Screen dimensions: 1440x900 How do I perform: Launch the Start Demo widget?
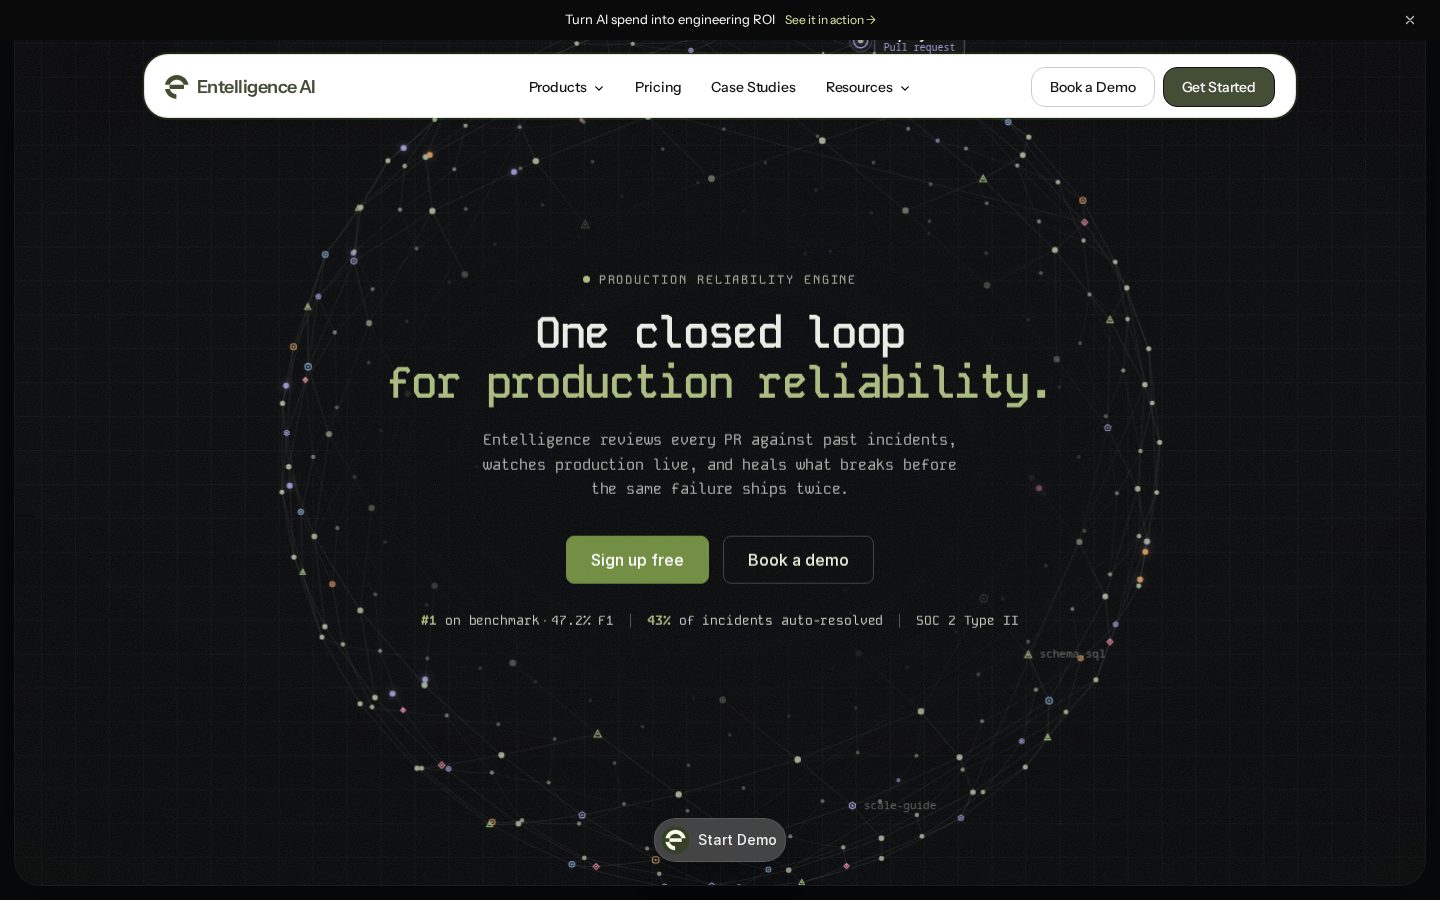click(x=720, y=840)
